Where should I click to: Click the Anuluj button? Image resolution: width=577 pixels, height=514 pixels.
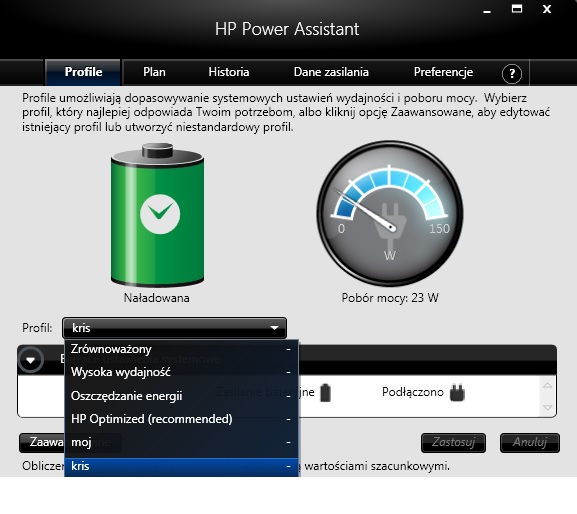[530, 443]
